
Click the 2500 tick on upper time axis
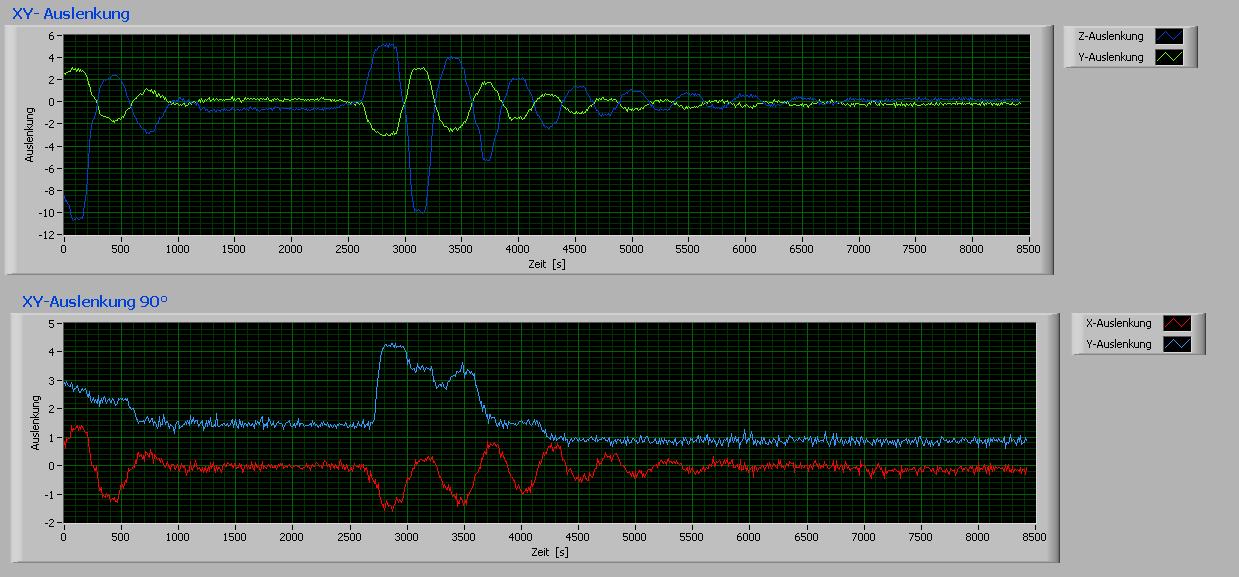(348, 251)
